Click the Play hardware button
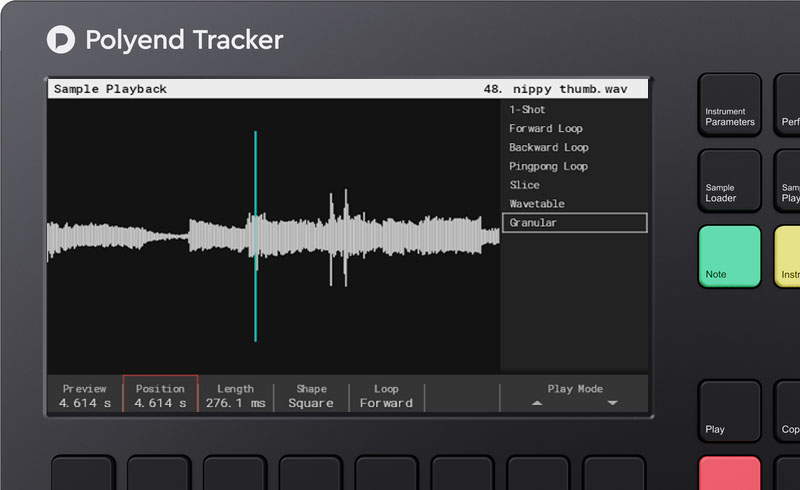This screenshot has height=490, width=800. (730, 410)
